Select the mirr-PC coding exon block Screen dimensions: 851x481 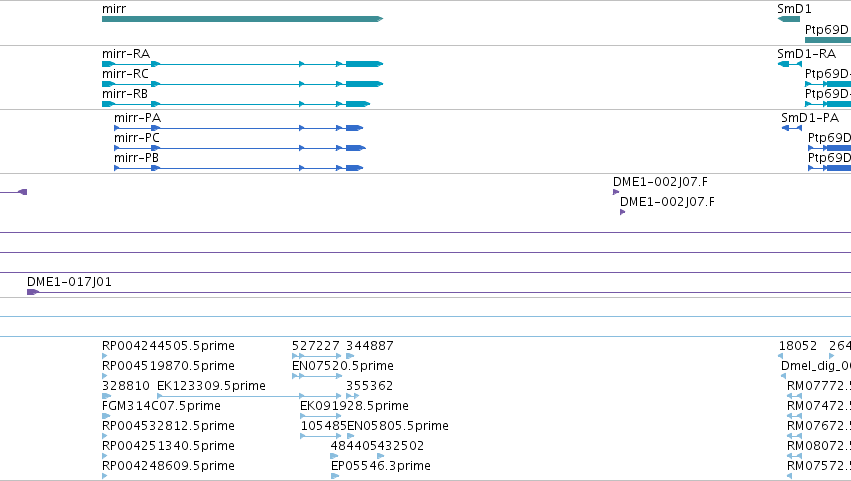coord(355,148)
